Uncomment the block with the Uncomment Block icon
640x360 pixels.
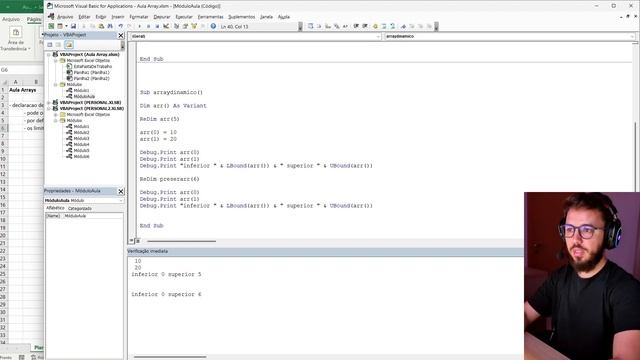(392, 26)
